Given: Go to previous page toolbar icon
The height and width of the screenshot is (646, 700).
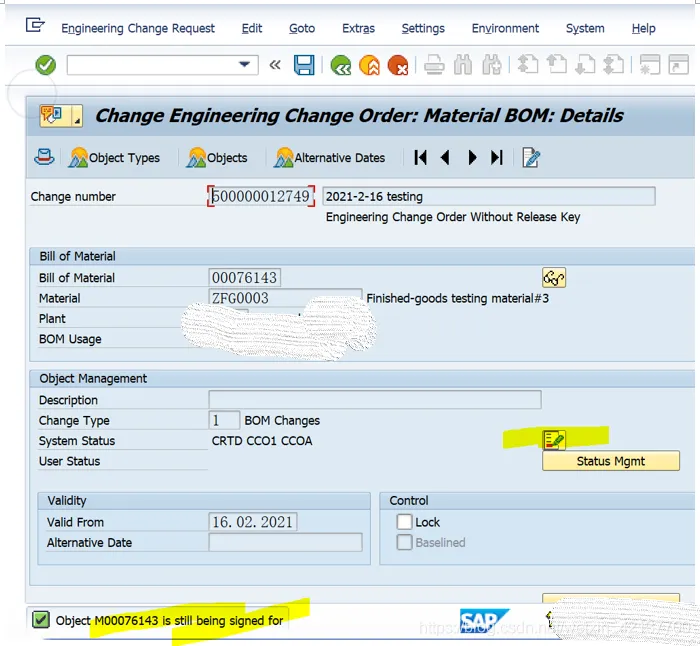Looking at the screenshot, I should 556,65.
